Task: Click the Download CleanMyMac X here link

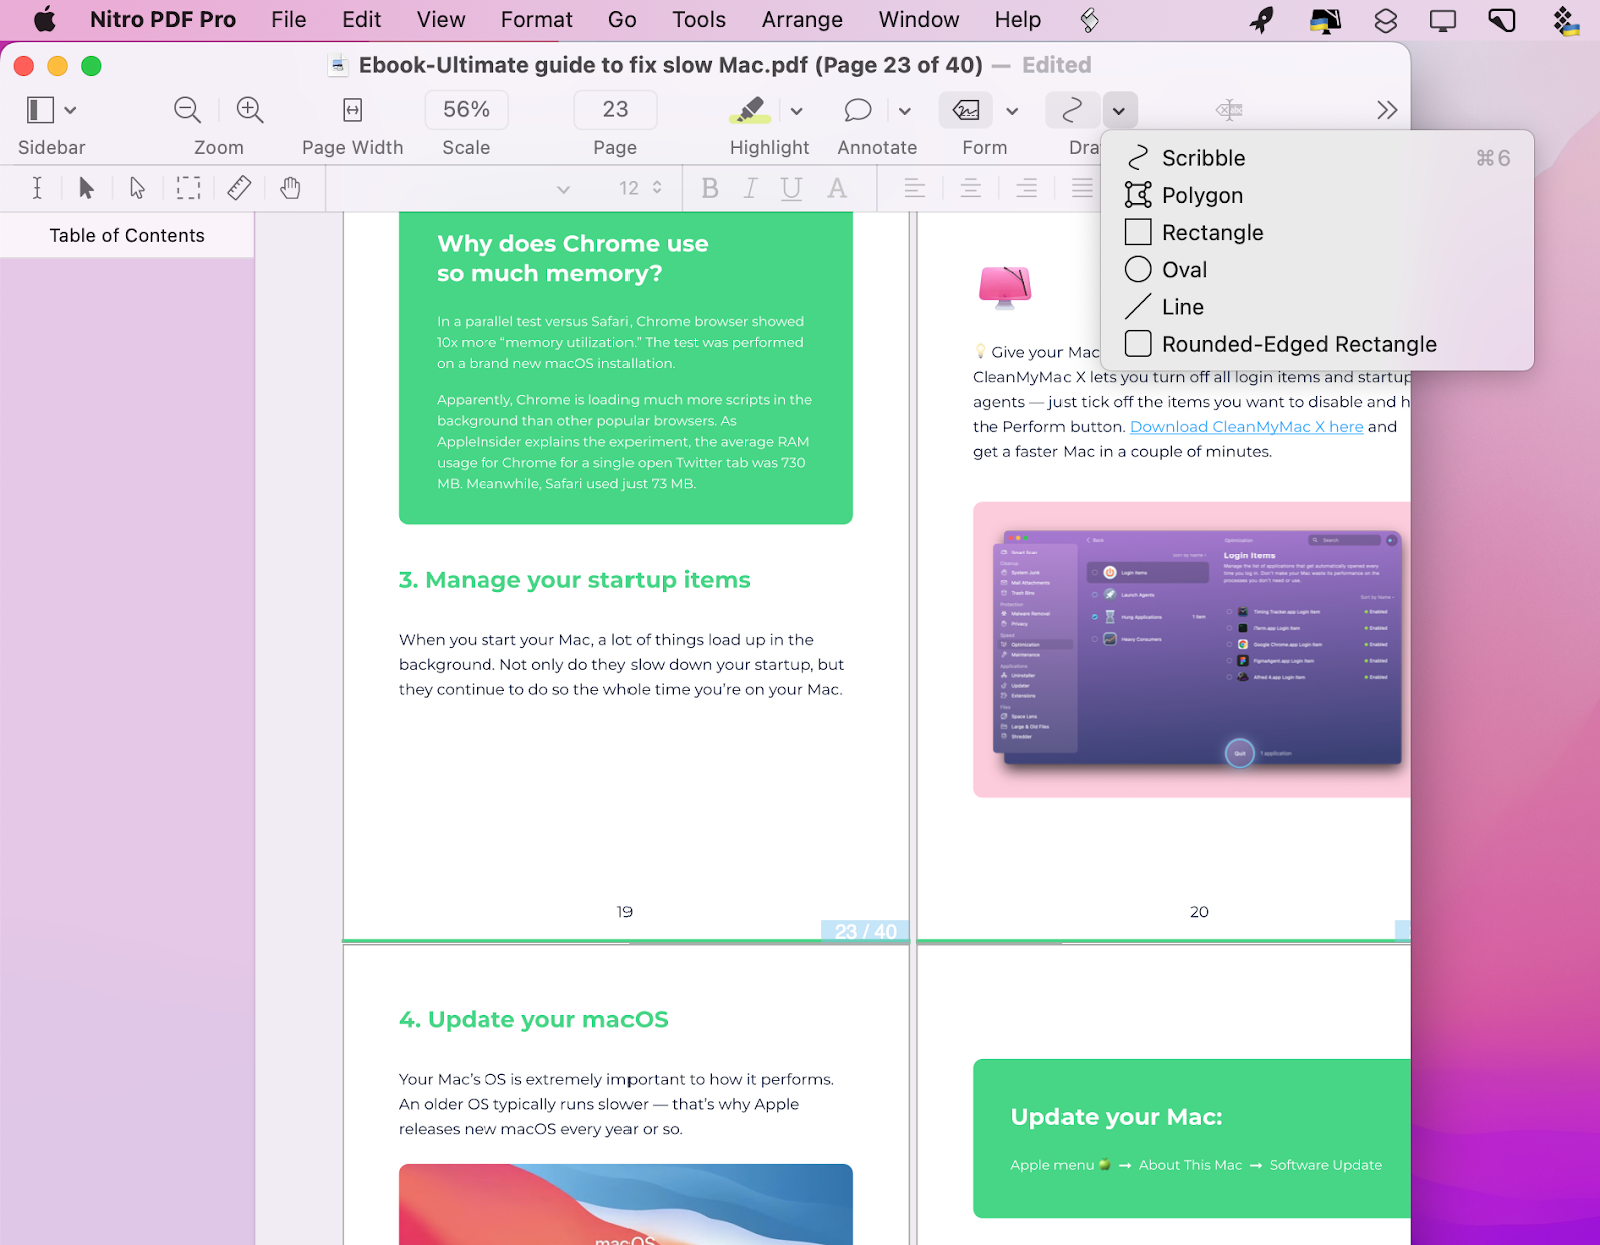Action: point(1246,426)
